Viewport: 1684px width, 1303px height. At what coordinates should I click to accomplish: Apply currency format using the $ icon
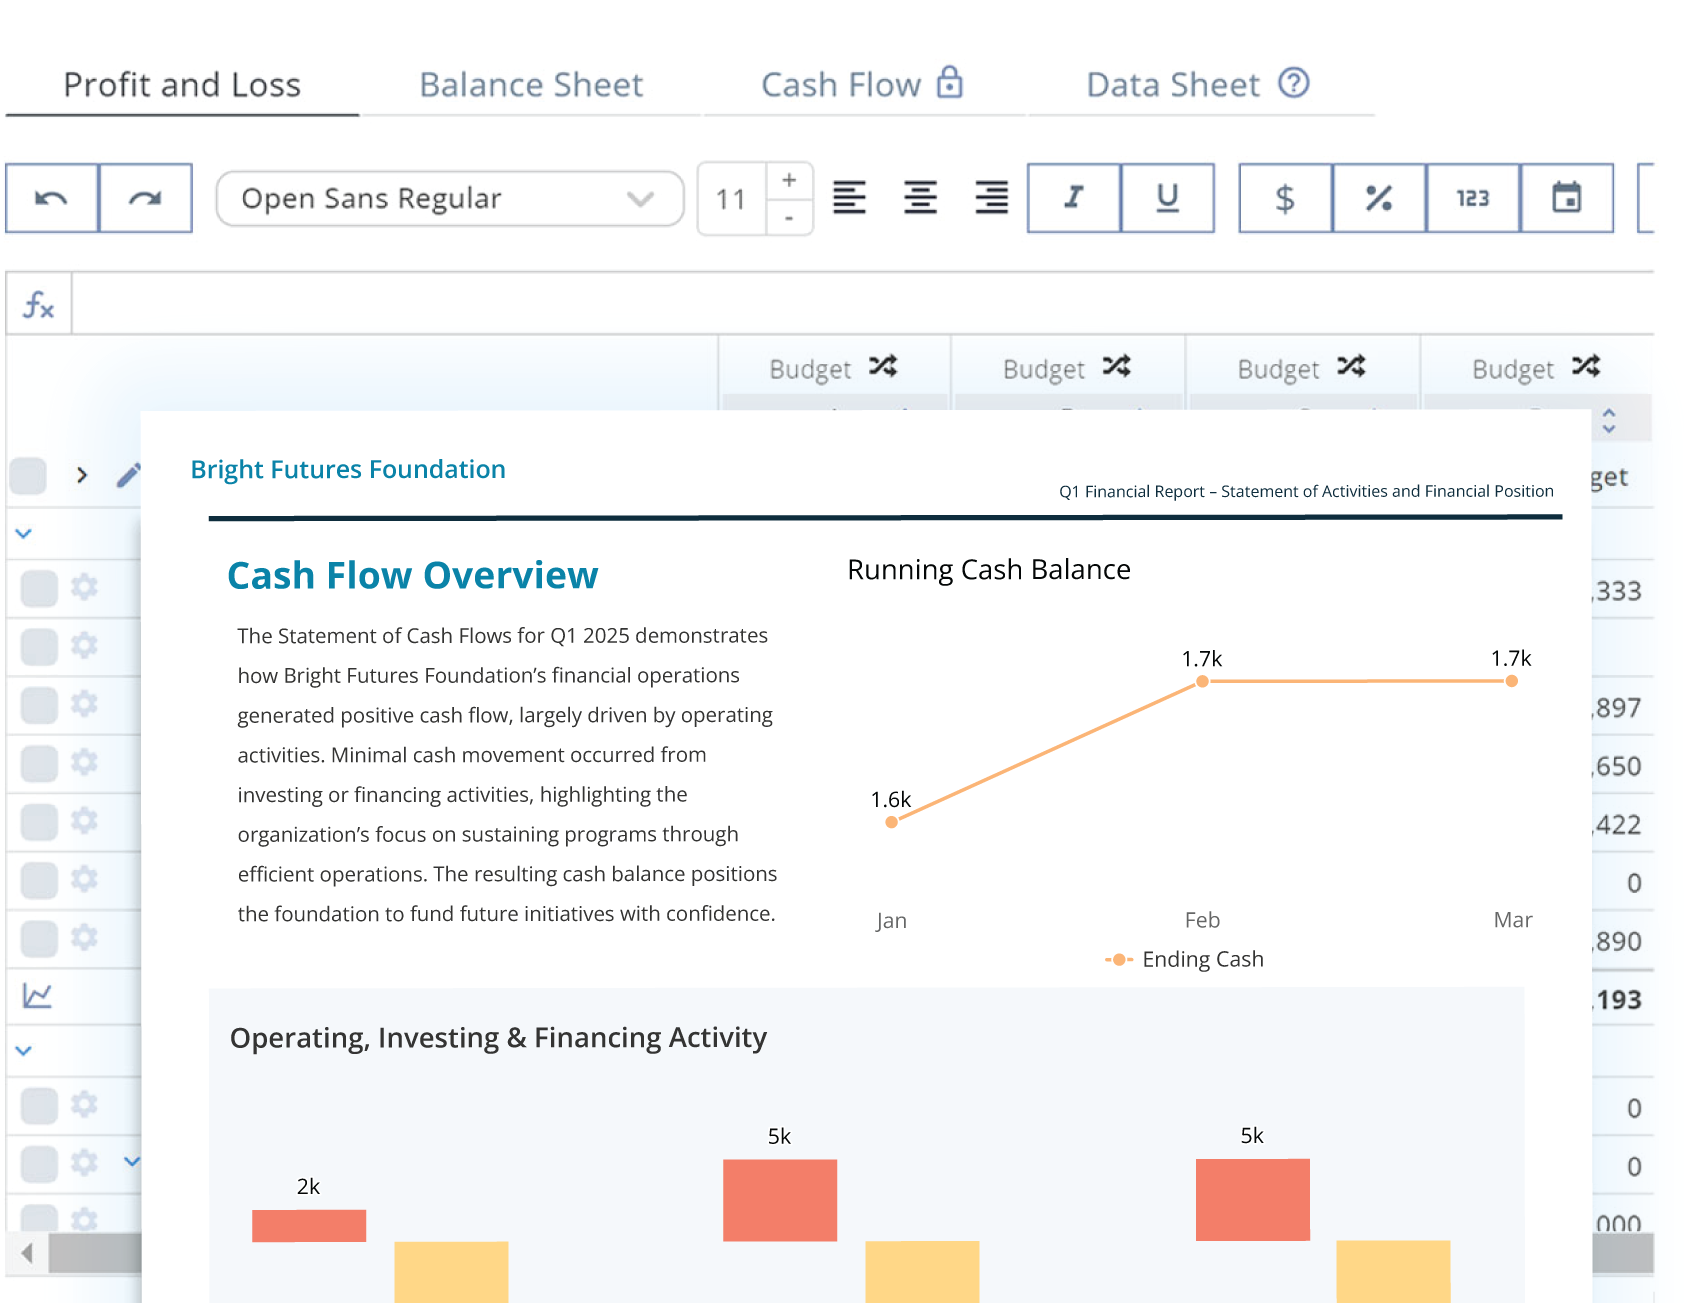1286,198
